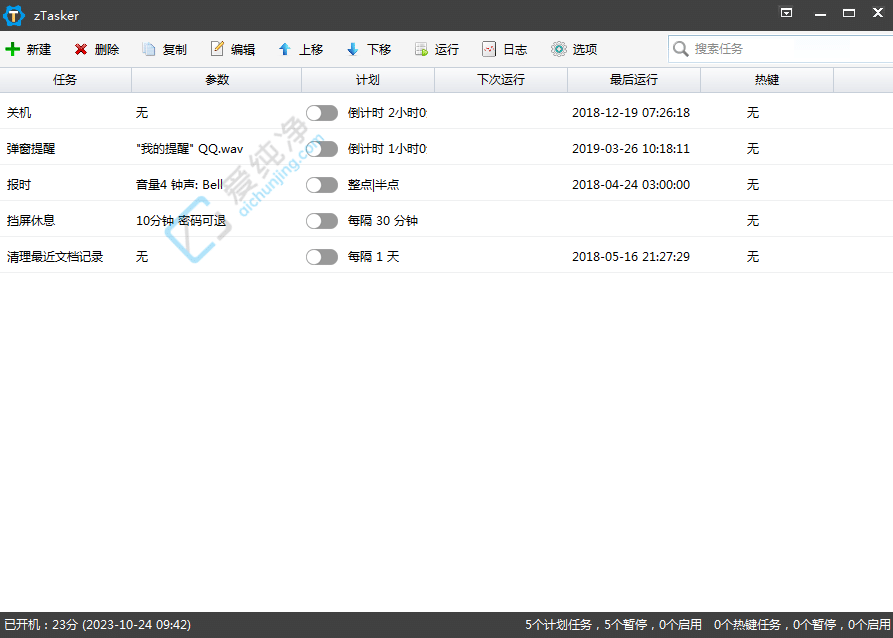Image resolution: width=893 pixels, height=638 pixels.
Task: Click the 日志 log chart icon
Action: 489,50
